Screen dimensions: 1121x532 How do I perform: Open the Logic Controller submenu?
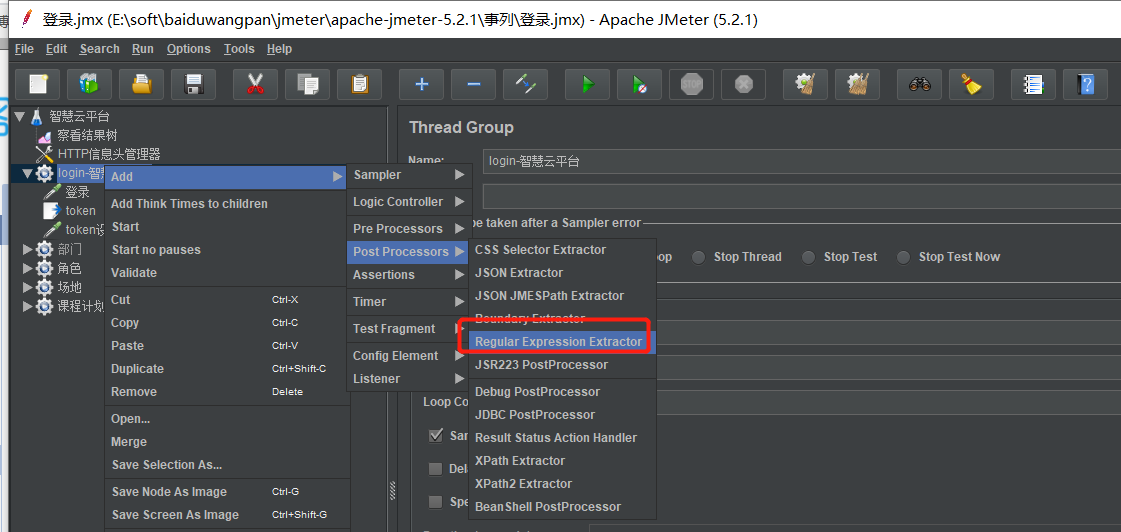tap(410, 202)
